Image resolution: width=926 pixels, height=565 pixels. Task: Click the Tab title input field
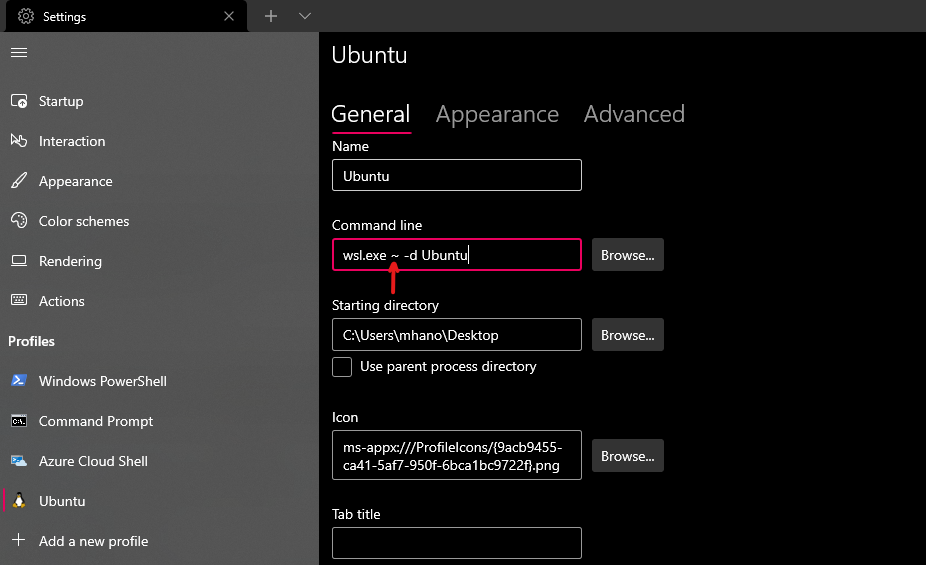pos(457,543)
